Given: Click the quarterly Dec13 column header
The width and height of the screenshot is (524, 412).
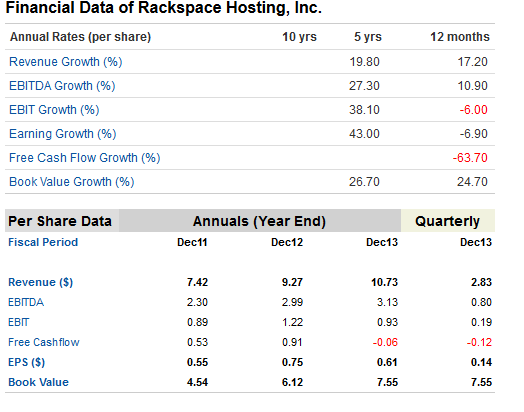Looking at the screenshot, I should (476, 242).
